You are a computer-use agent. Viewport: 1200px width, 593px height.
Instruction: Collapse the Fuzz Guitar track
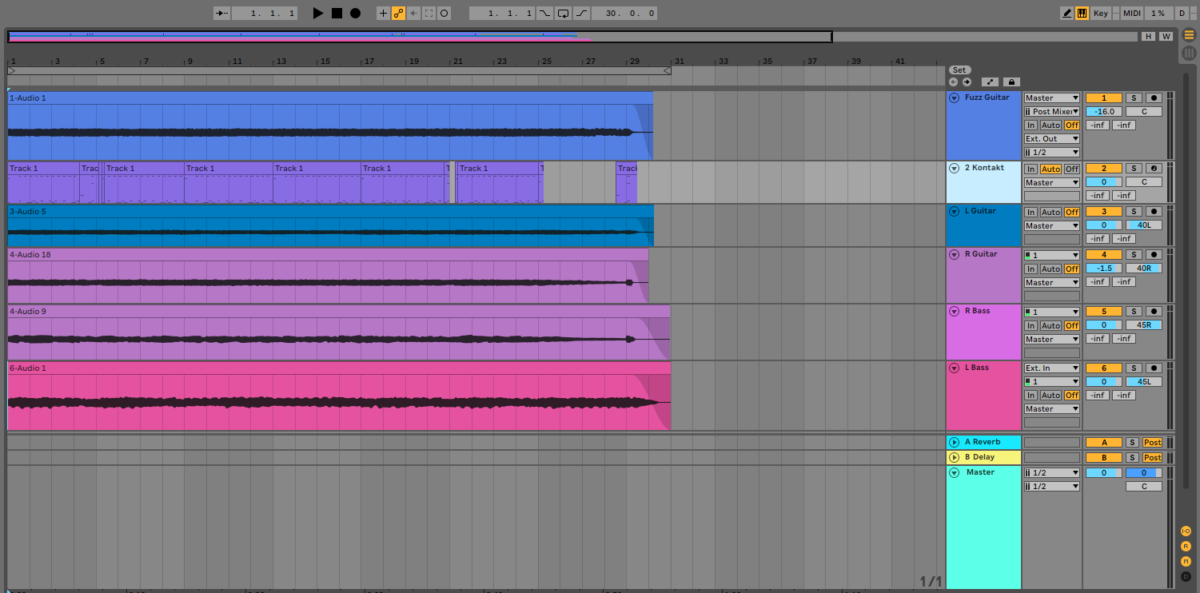tap(954, 98)
